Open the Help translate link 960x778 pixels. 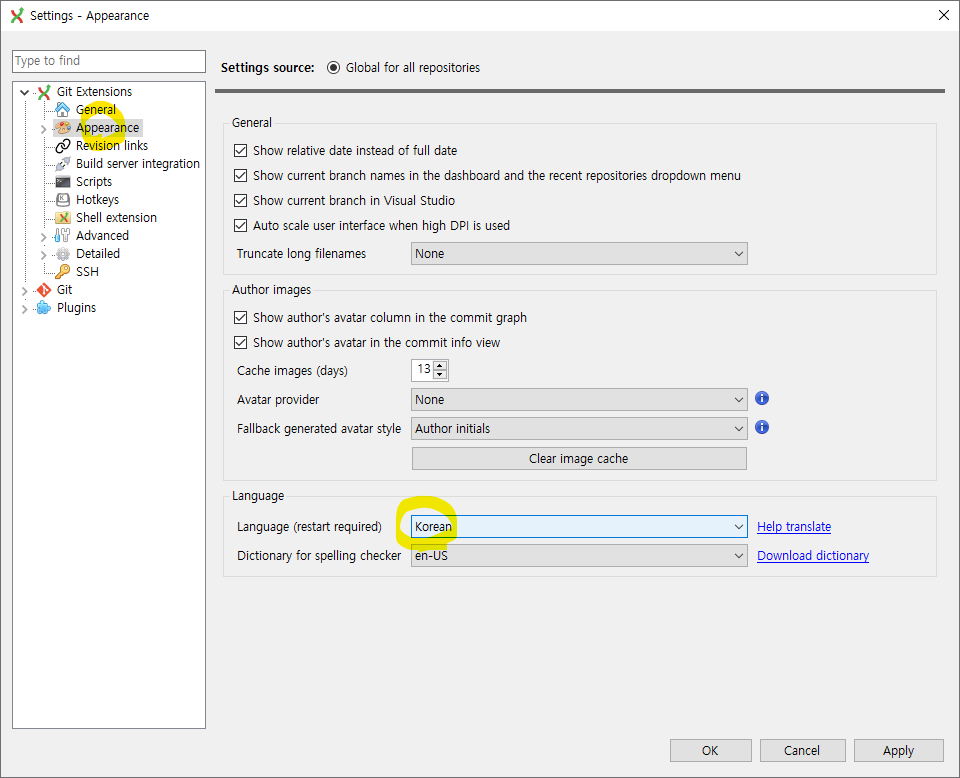coord(794,526)
